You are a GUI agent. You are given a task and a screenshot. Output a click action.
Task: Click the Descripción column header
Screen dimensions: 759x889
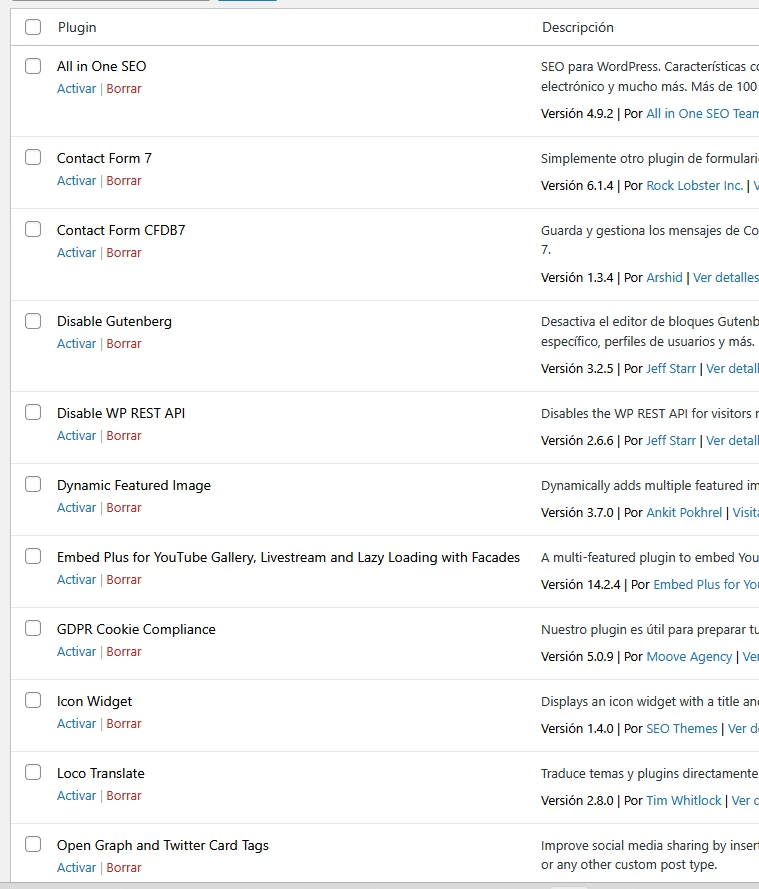(578, 27)
